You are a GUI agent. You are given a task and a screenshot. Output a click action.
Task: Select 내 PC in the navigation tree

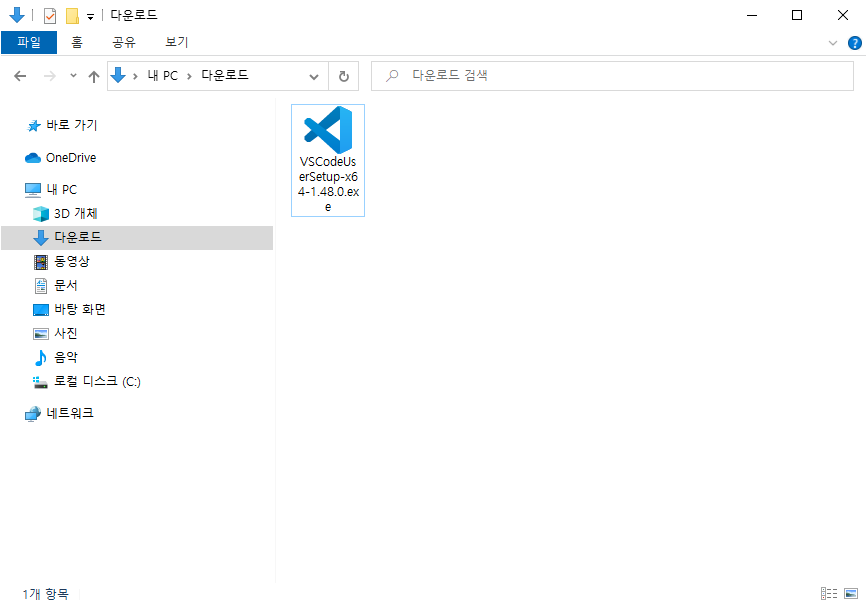[61, 190]
